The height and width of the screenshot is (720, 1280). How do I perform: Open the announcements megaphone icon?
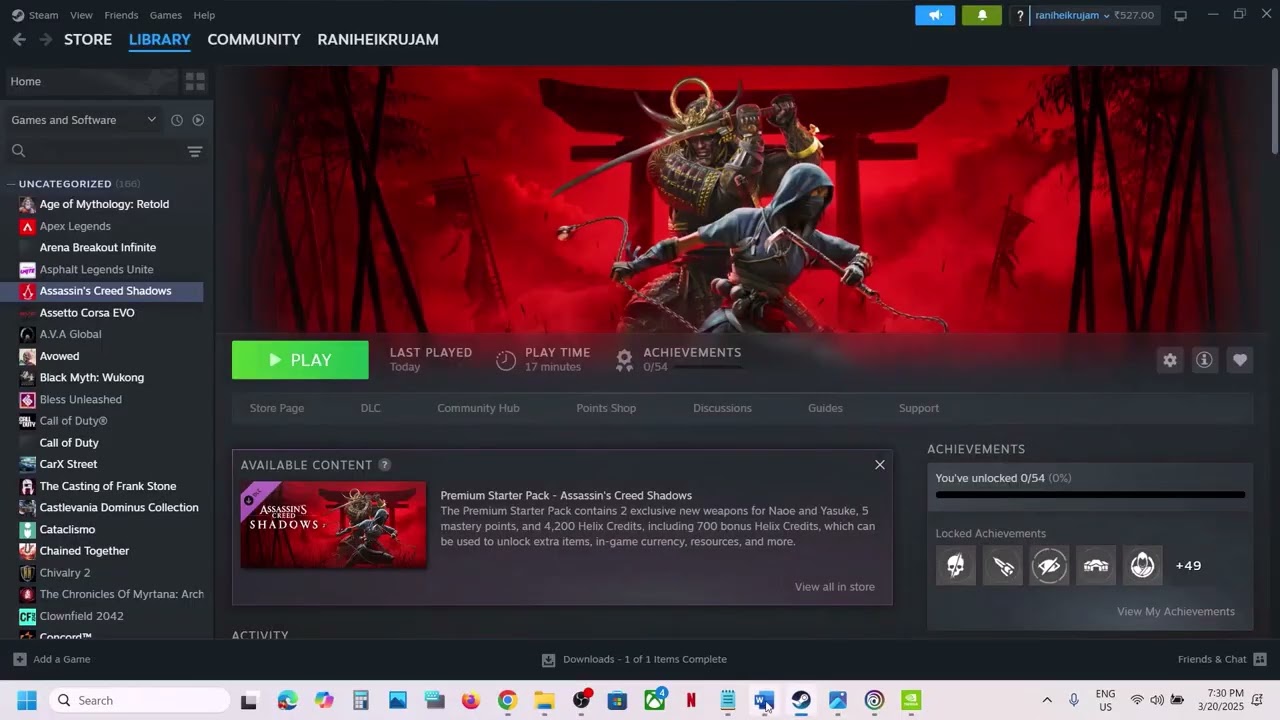coord(935,15)
